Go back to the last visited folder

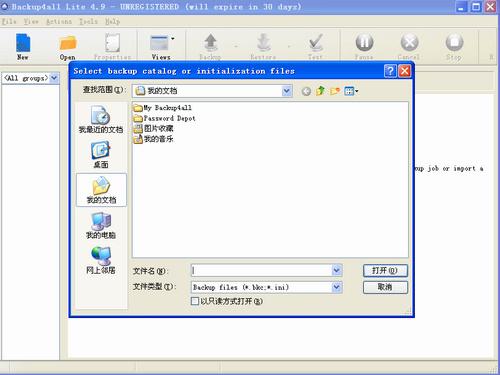click(306, 91)
